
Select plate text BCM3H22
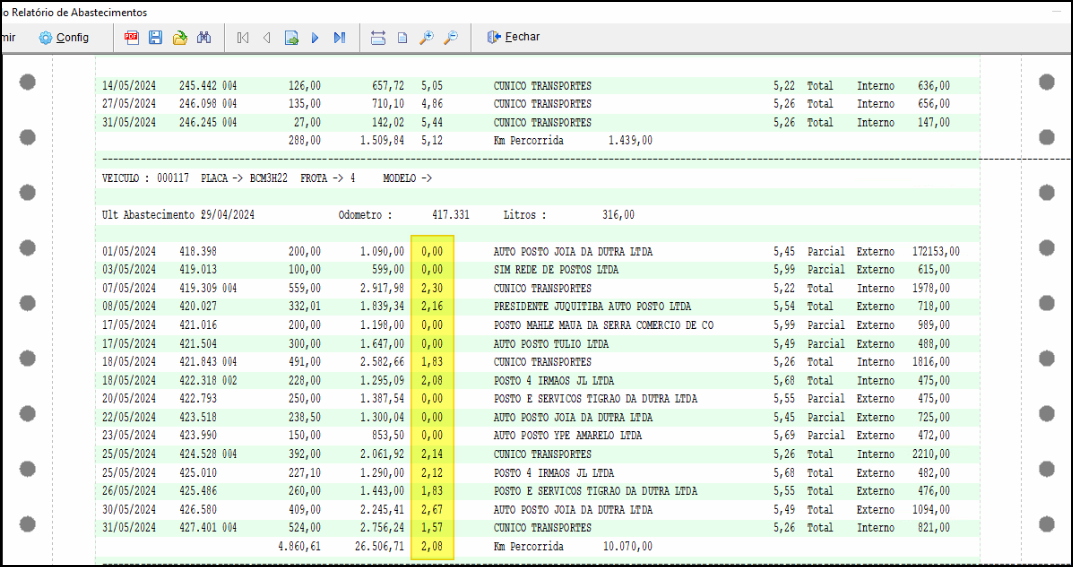[268, 178]
